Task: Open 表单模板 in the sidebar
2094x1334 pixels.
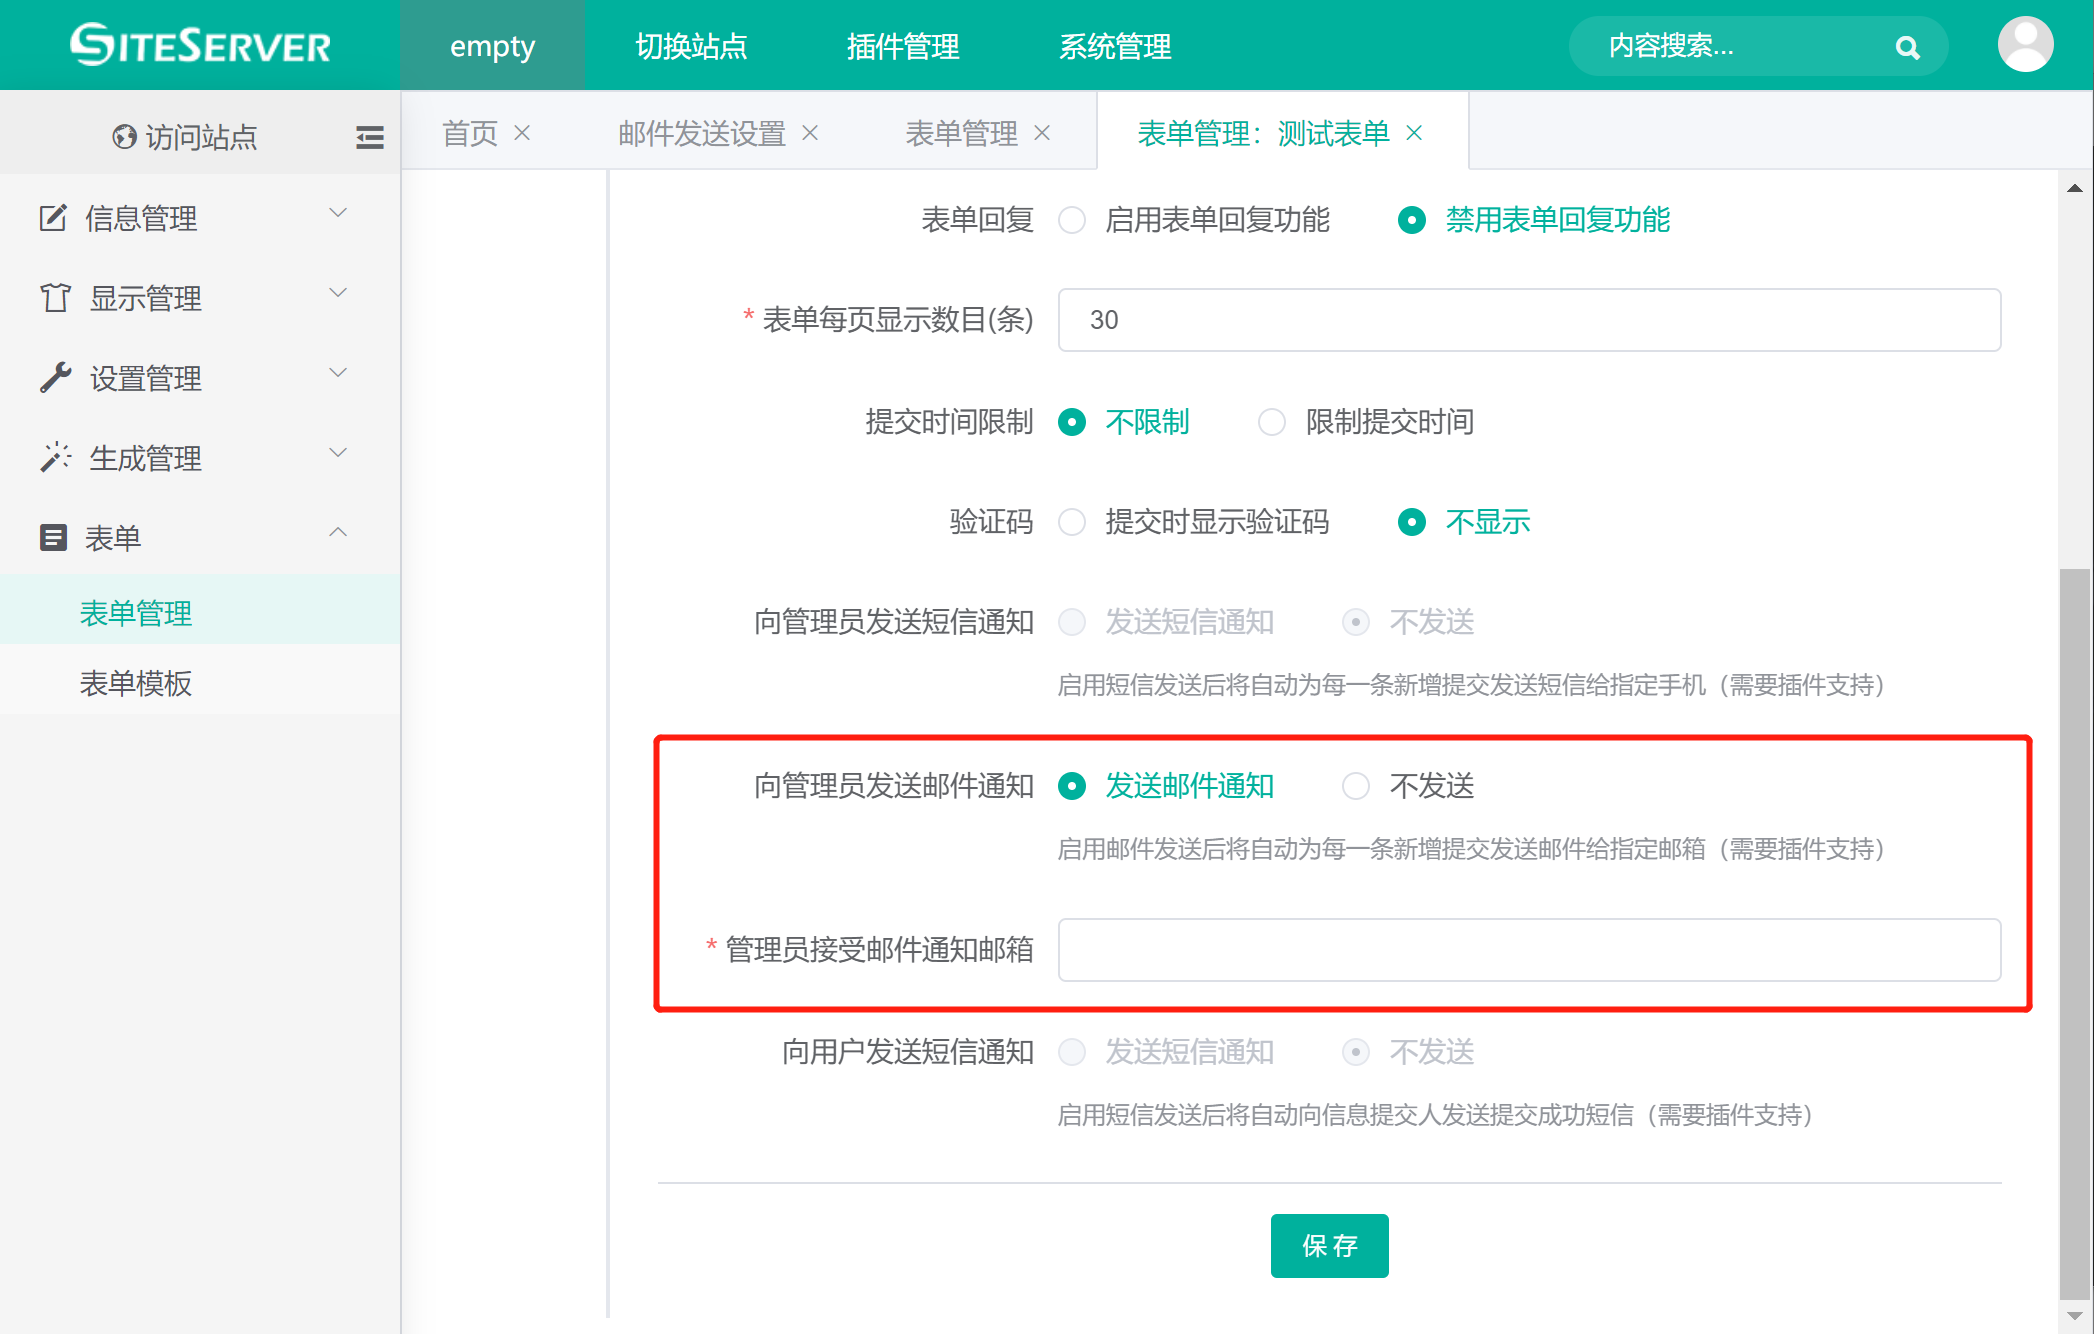Action: [136, 683]
